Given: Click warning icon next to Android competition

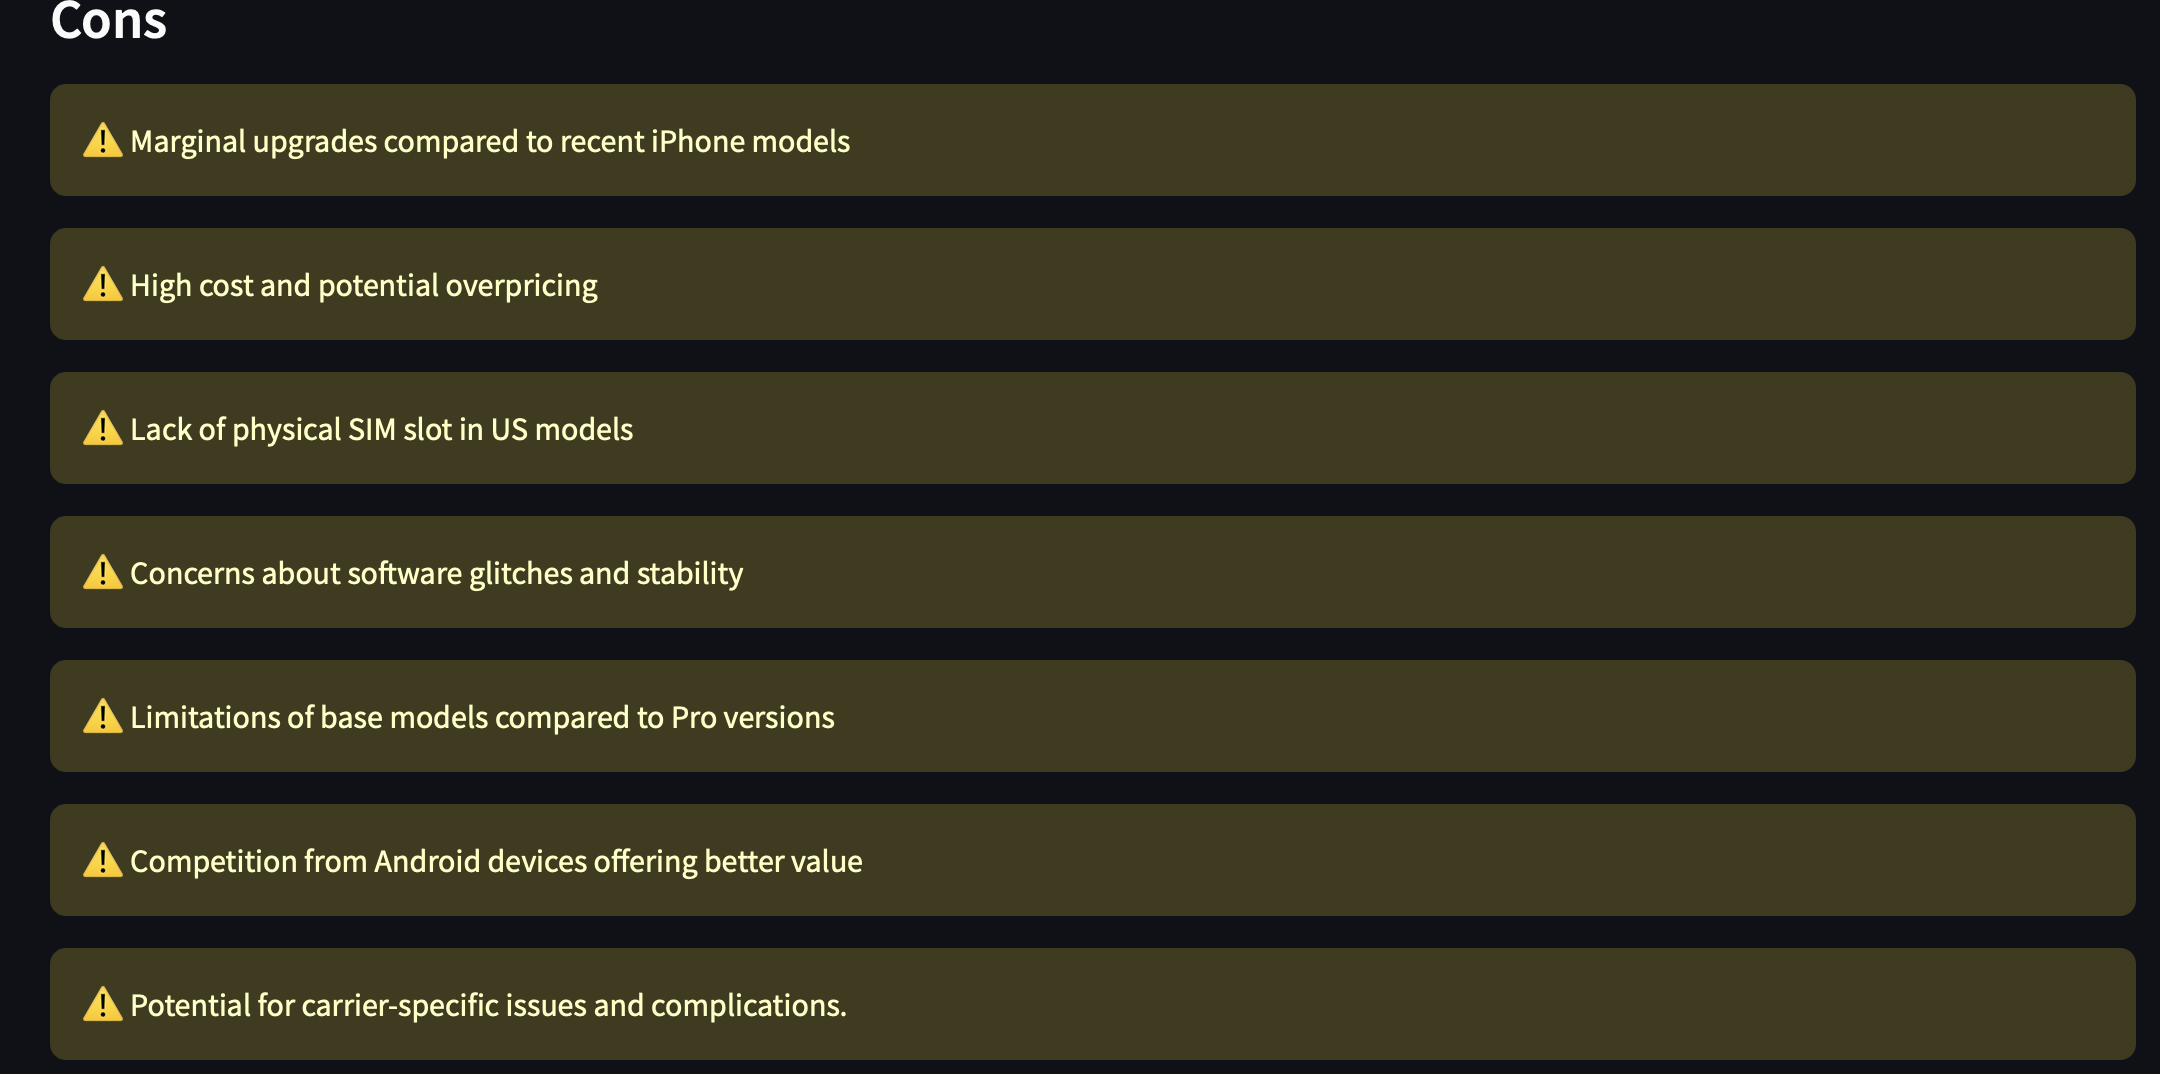Looking at the screenshot, I should click(x=103, y=861).
